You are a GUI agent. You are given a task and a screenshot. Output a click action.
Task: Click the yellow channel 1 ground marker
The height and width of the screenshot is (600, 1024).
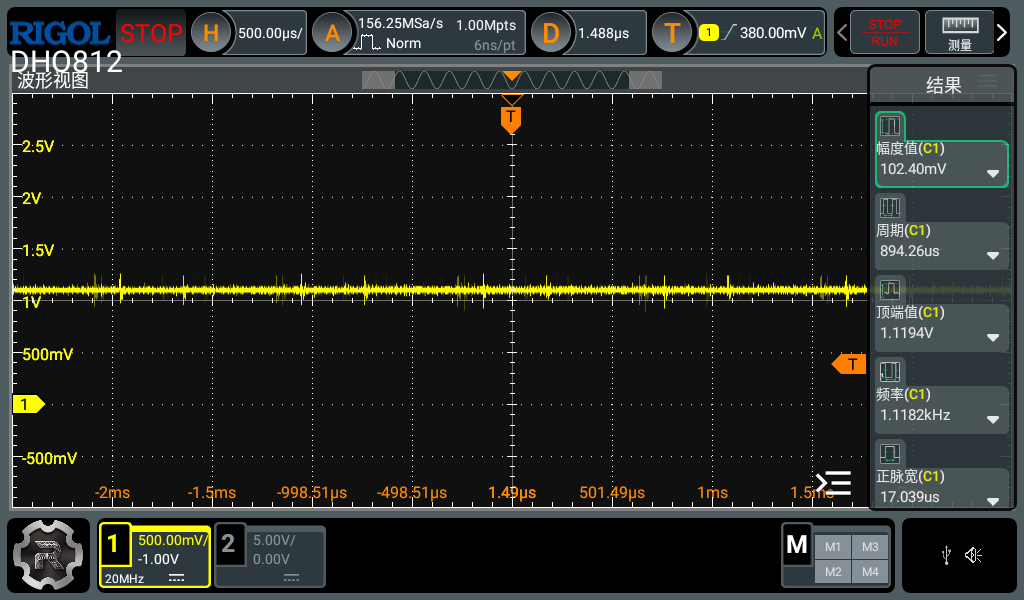click(x=28, y=404)
